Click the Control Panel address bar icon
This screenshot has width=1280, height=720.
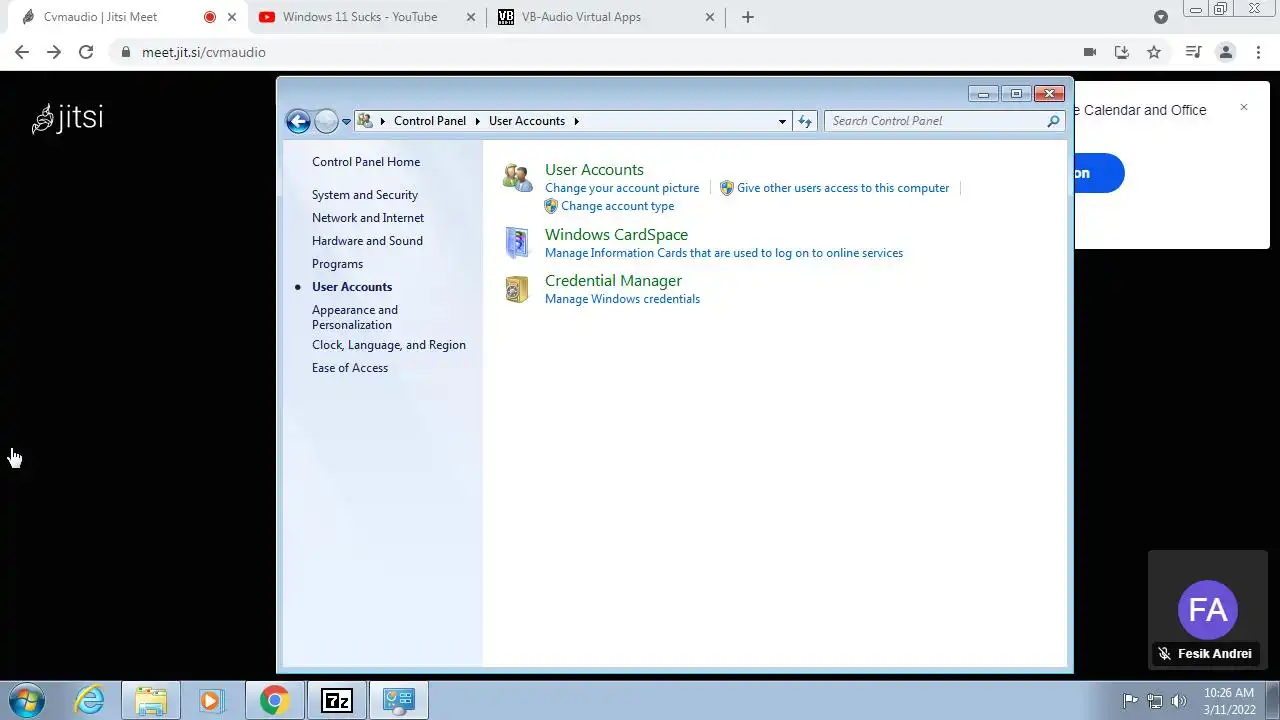point(365,121)
